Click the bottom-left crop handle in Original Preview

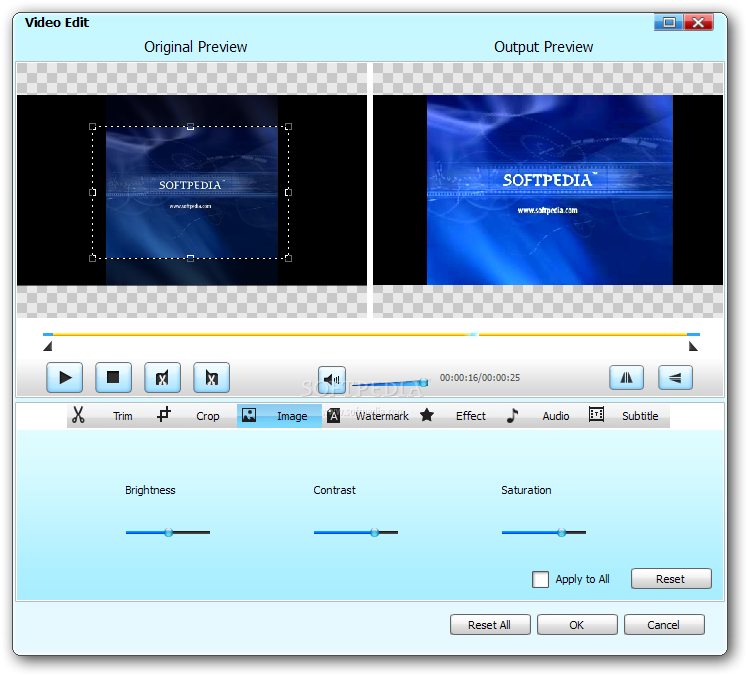point(93,258)
